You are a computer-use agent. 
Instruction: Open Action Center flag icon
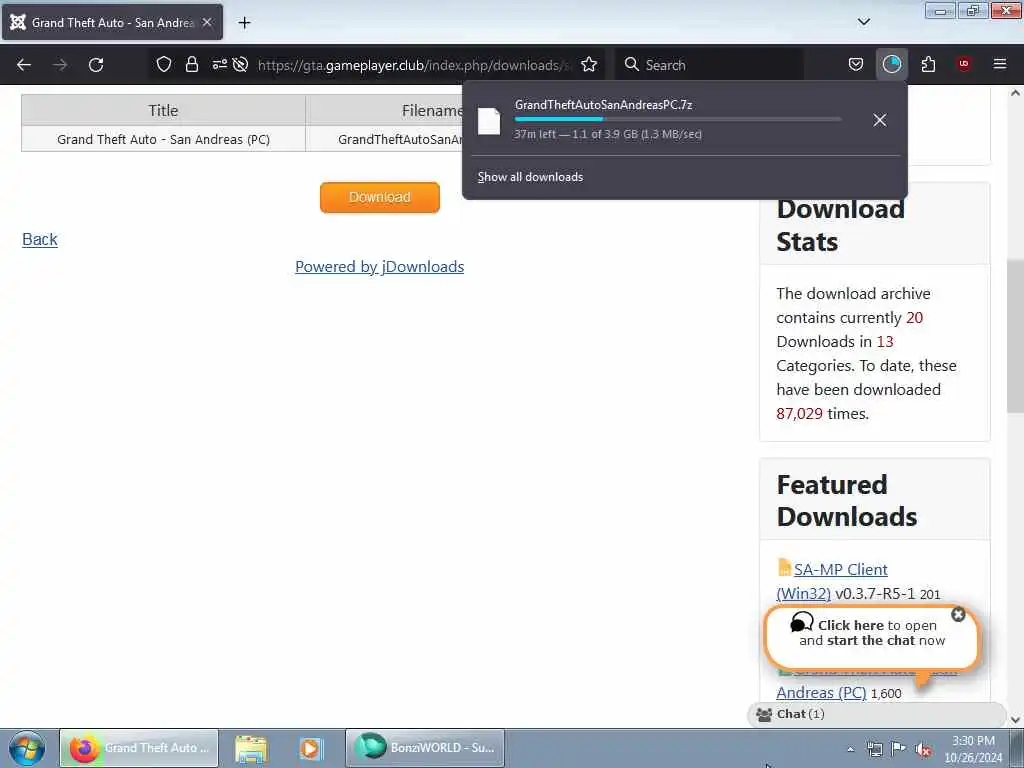point(899,749)
